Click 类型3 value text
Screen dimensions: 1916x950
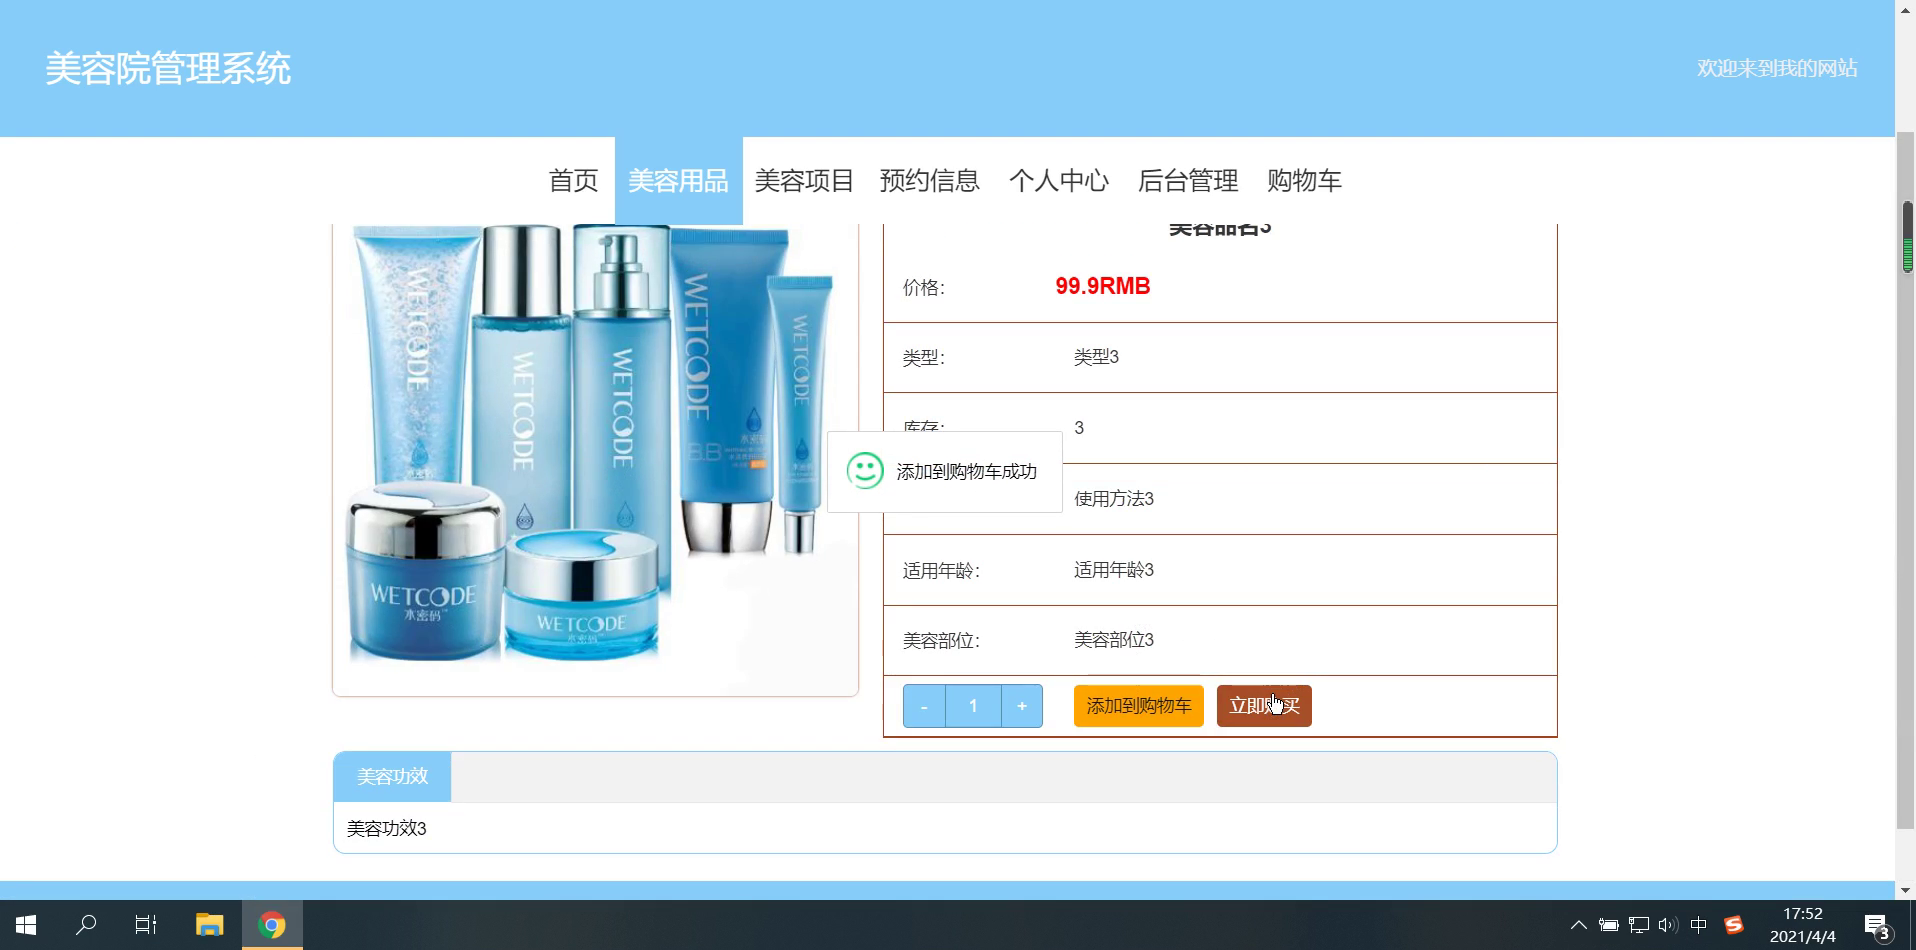click(x=1096, y=357)
